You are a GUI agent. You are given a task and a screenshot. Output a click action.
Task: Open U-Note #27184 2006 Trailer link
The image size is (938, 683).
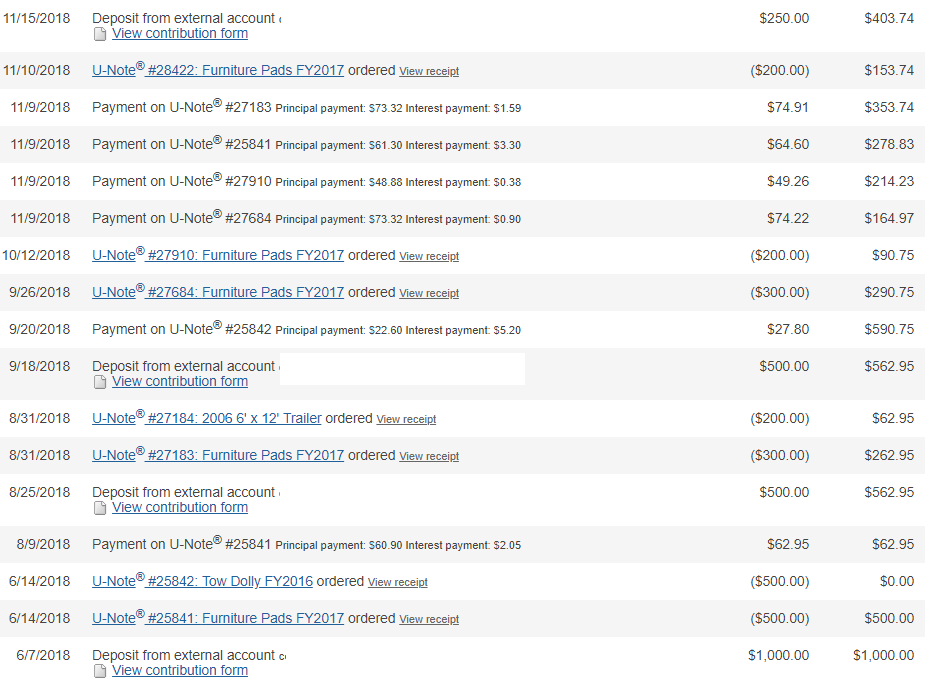click(206, 418)
